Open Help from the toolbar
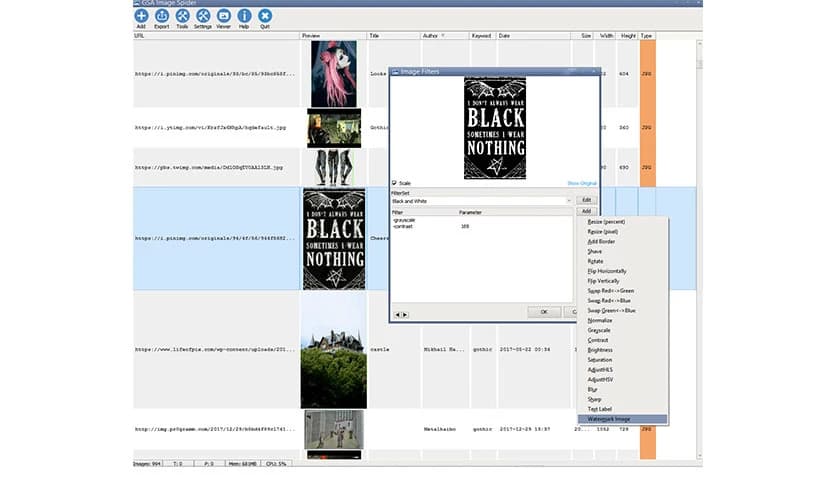 click(x=244, y=17)
